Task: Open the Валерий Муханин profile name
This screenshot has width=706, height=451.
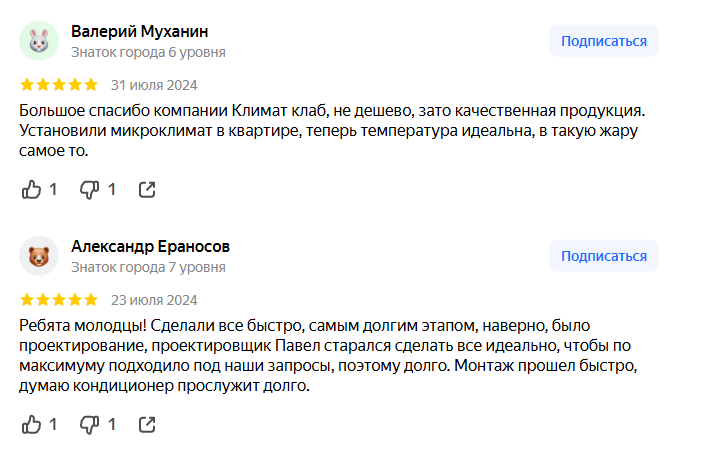Action: pyautogui.click(x=140, y=31)
